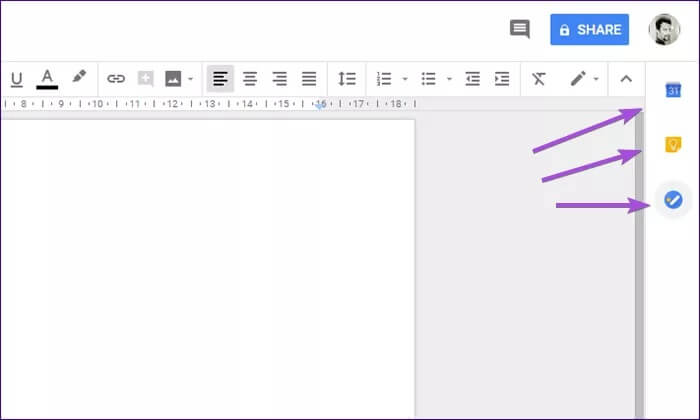Screen dimensions: 700x420
Task: Expand the insert image dropdown arrow
Action: 190,78
